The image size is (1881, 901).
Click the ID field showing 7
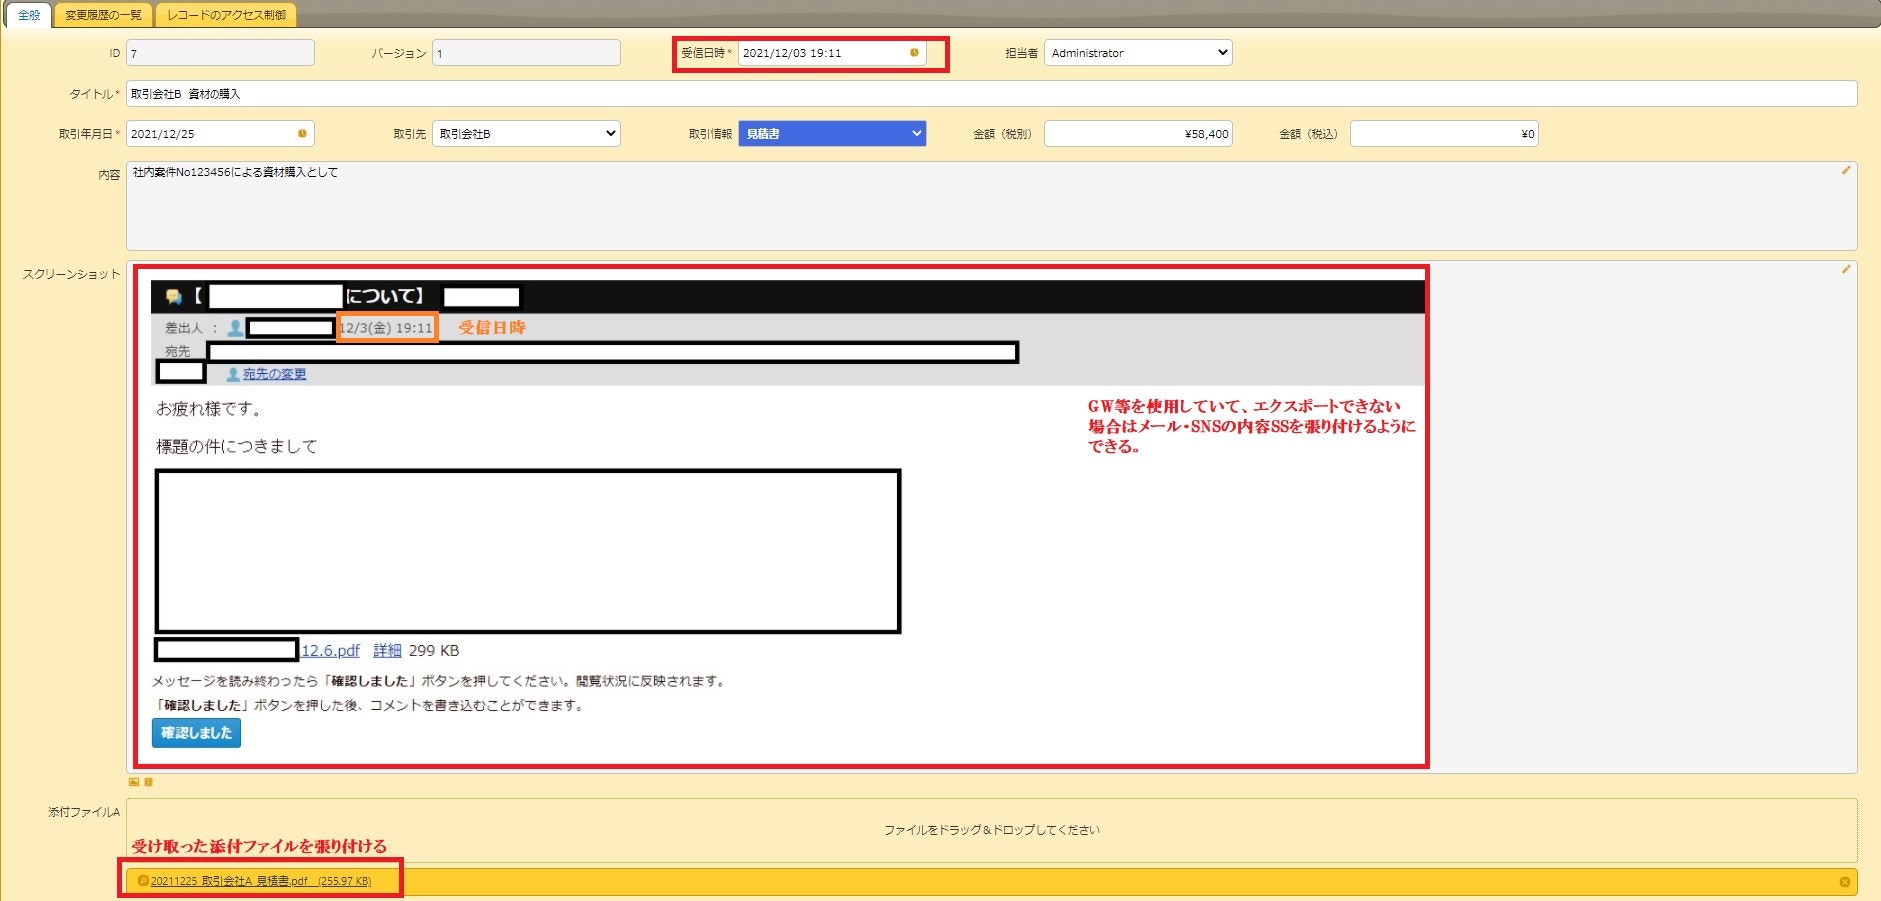tap(220, 53)
